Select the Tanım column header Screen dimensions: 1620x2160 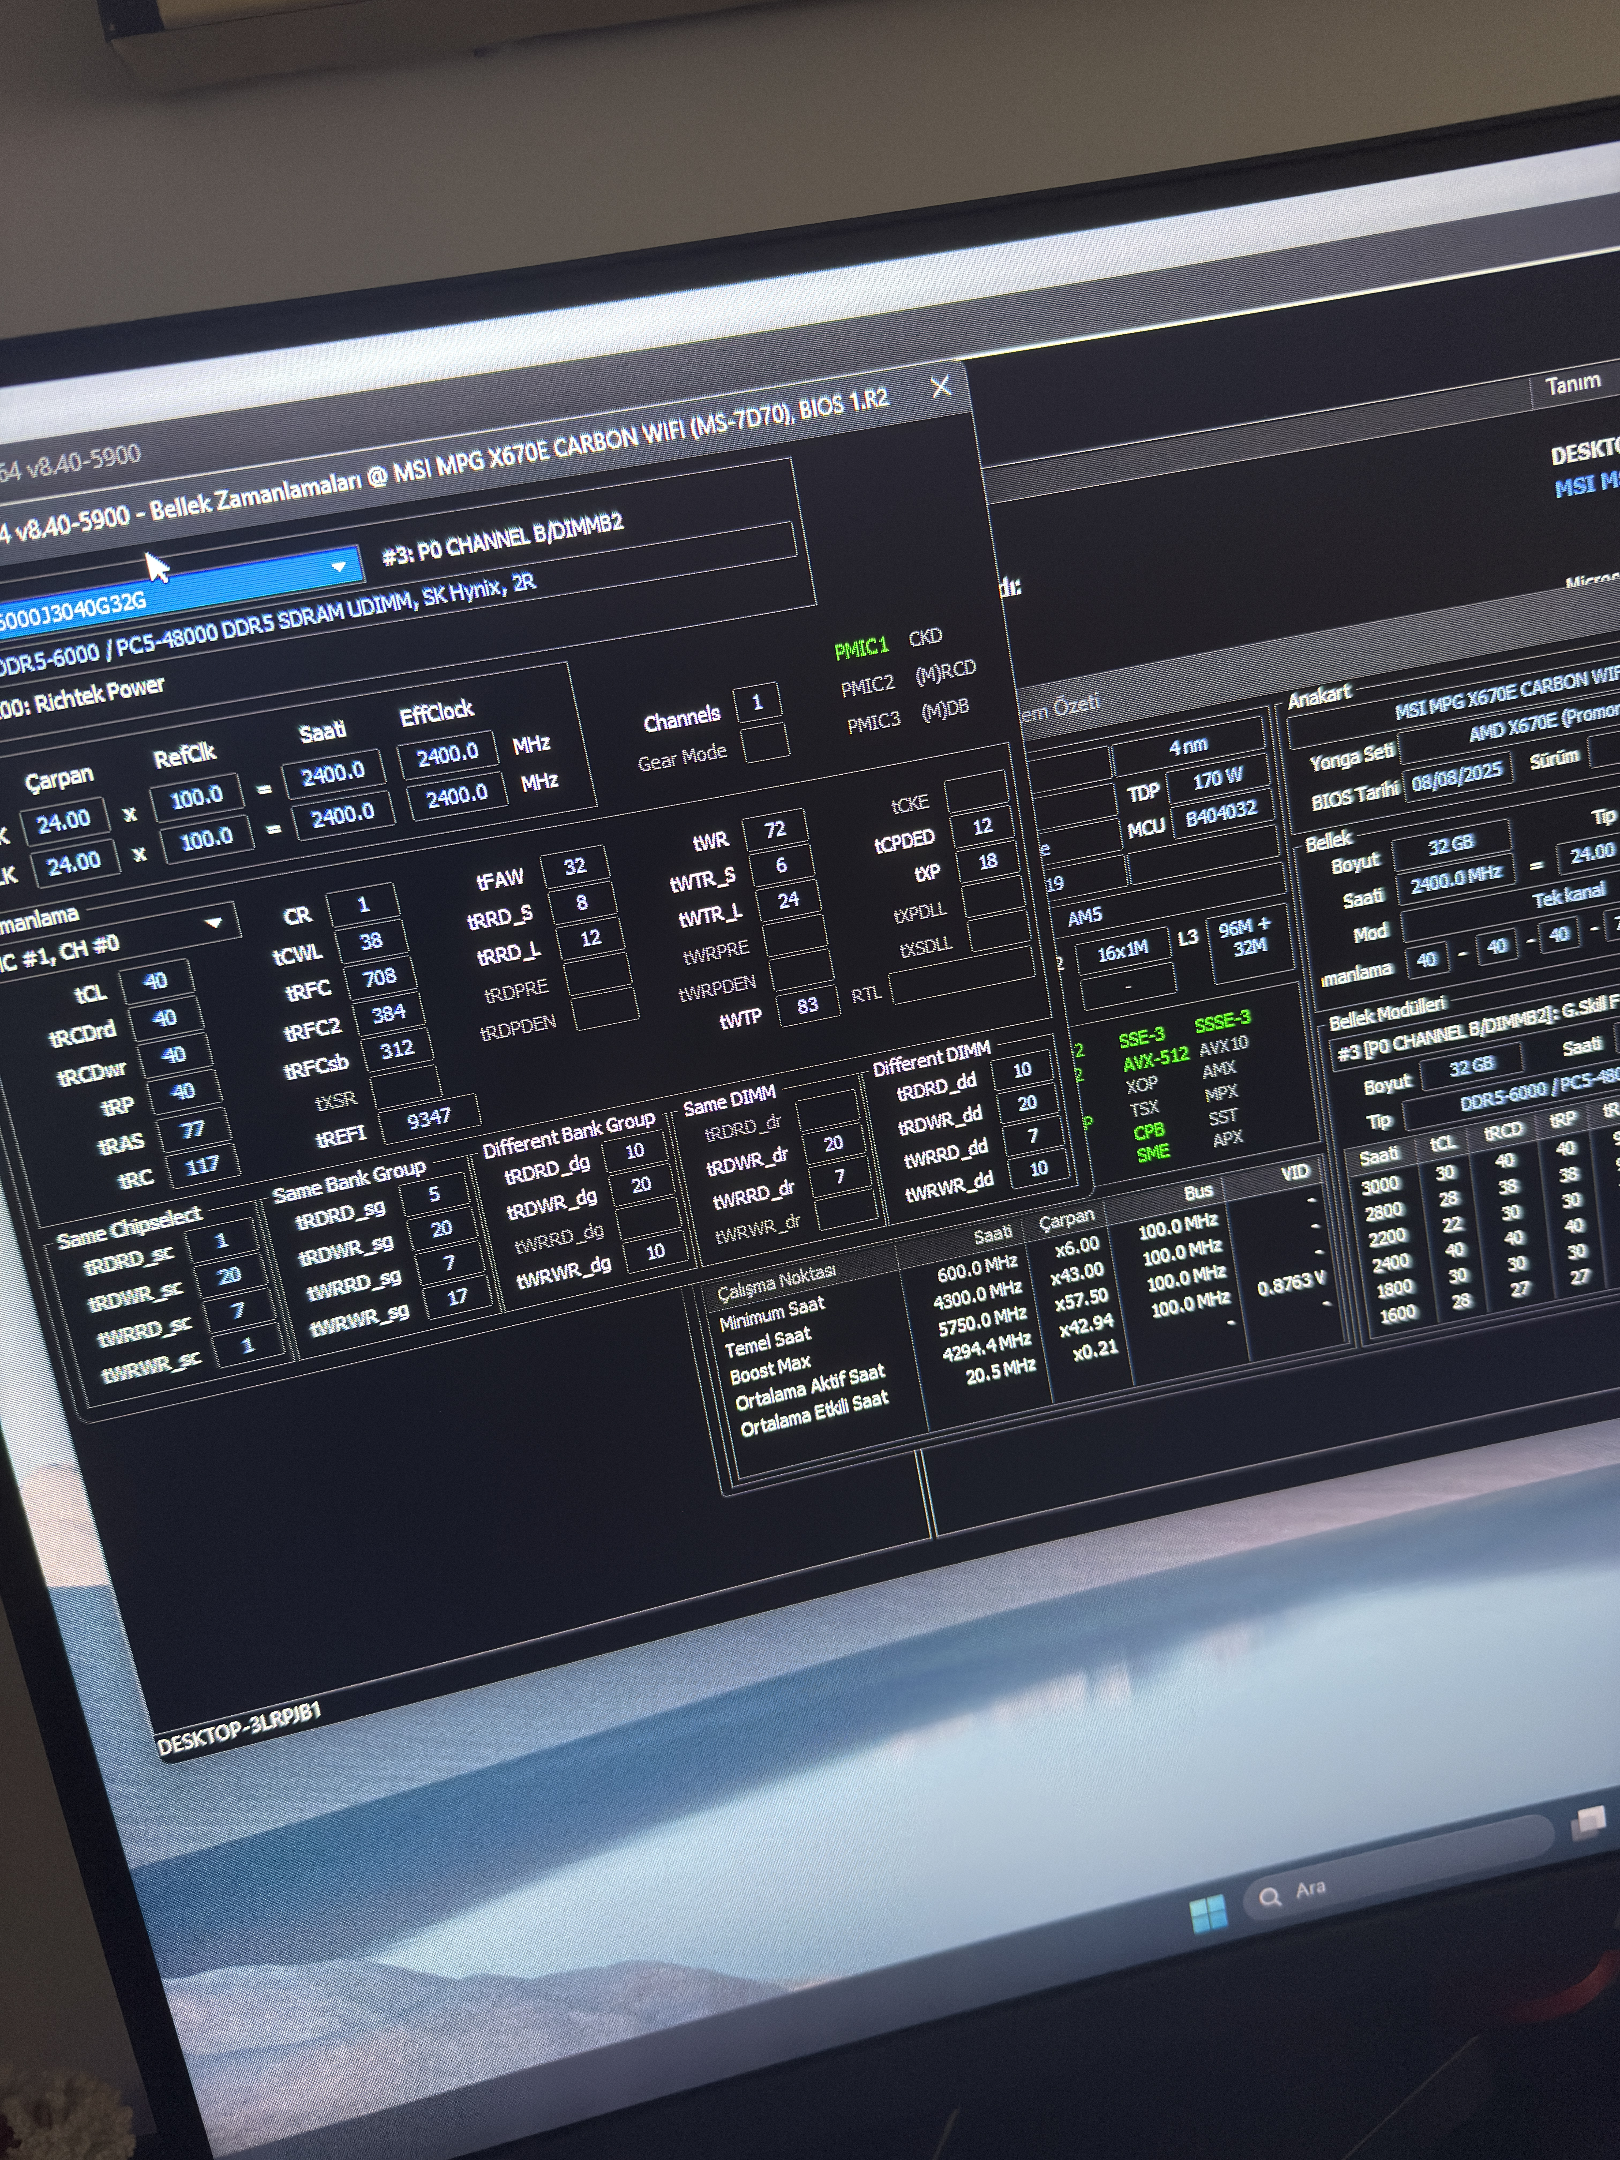pos(1571,384)
